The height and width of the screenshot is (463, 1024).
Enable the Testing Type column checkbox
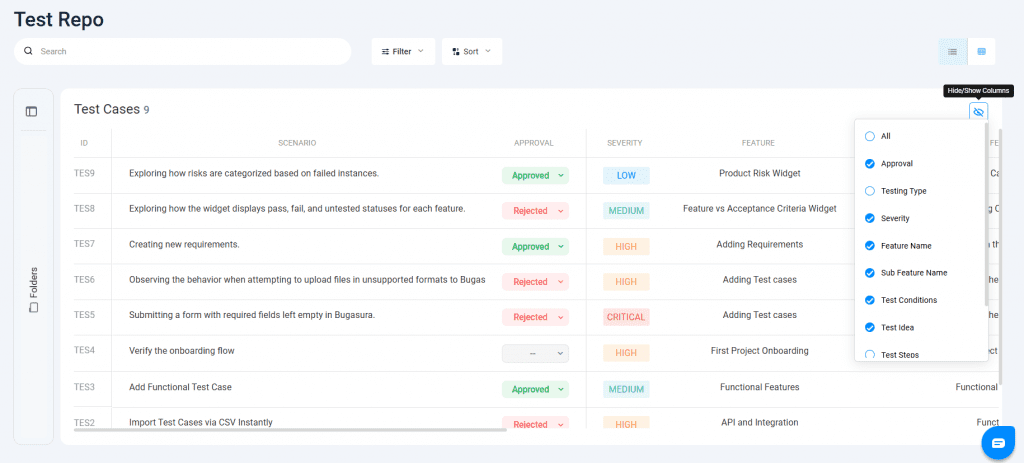tap(869, 191)
